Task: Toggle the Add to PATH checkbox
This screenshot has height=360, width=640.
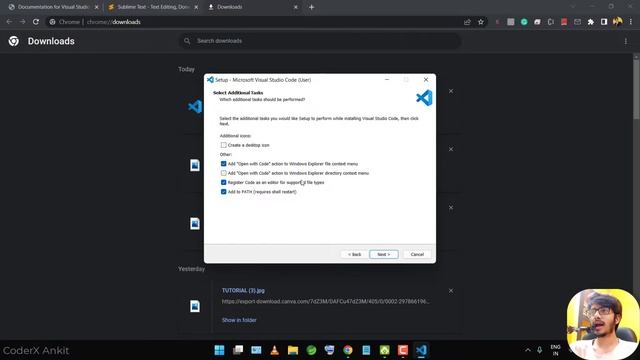Action: coord(223,192)
